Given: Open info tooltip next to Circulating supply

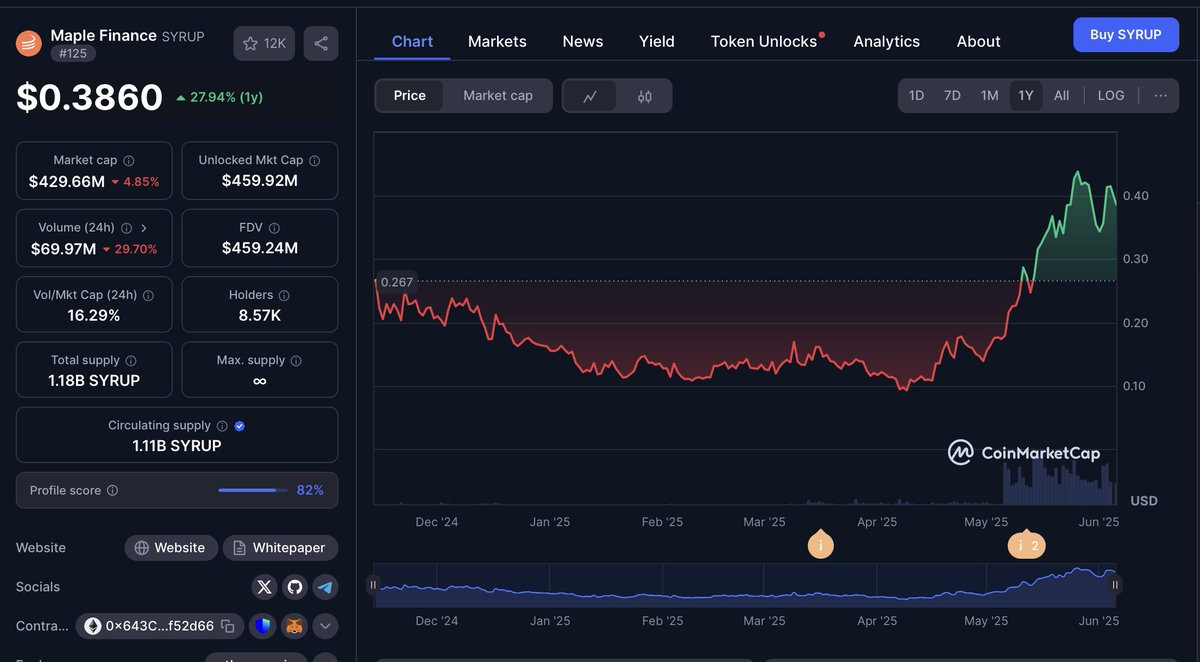Looking at the screenshot, I should 222,425.
